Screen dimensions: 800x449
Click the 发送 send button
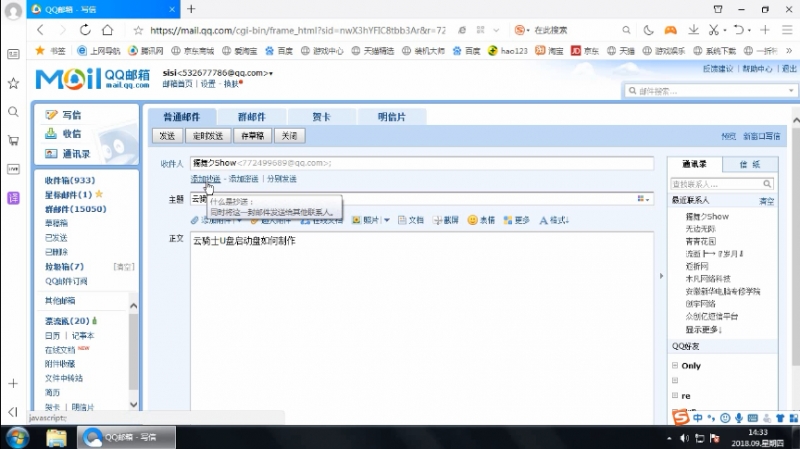point(167,136)
